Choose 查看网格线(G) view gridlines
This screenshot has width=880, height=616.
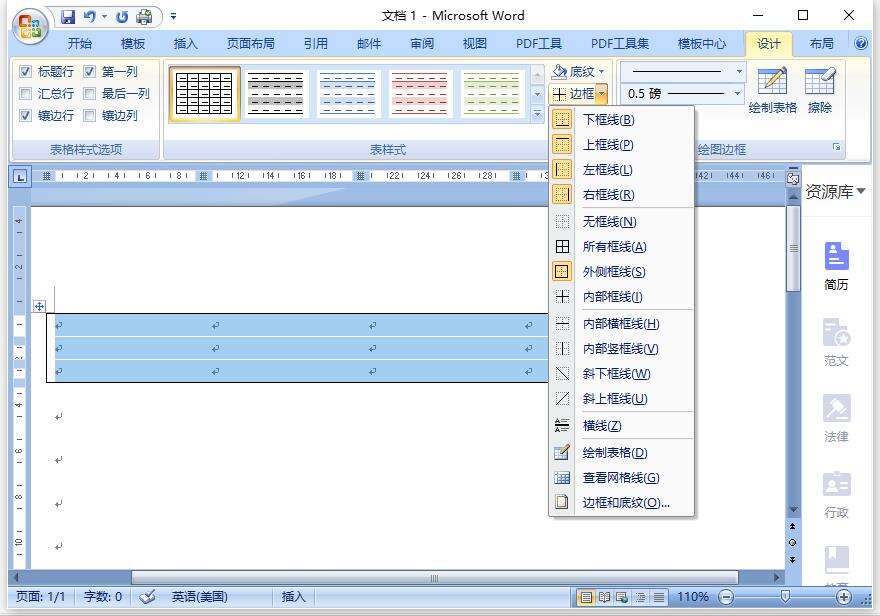tap(621, 478)
